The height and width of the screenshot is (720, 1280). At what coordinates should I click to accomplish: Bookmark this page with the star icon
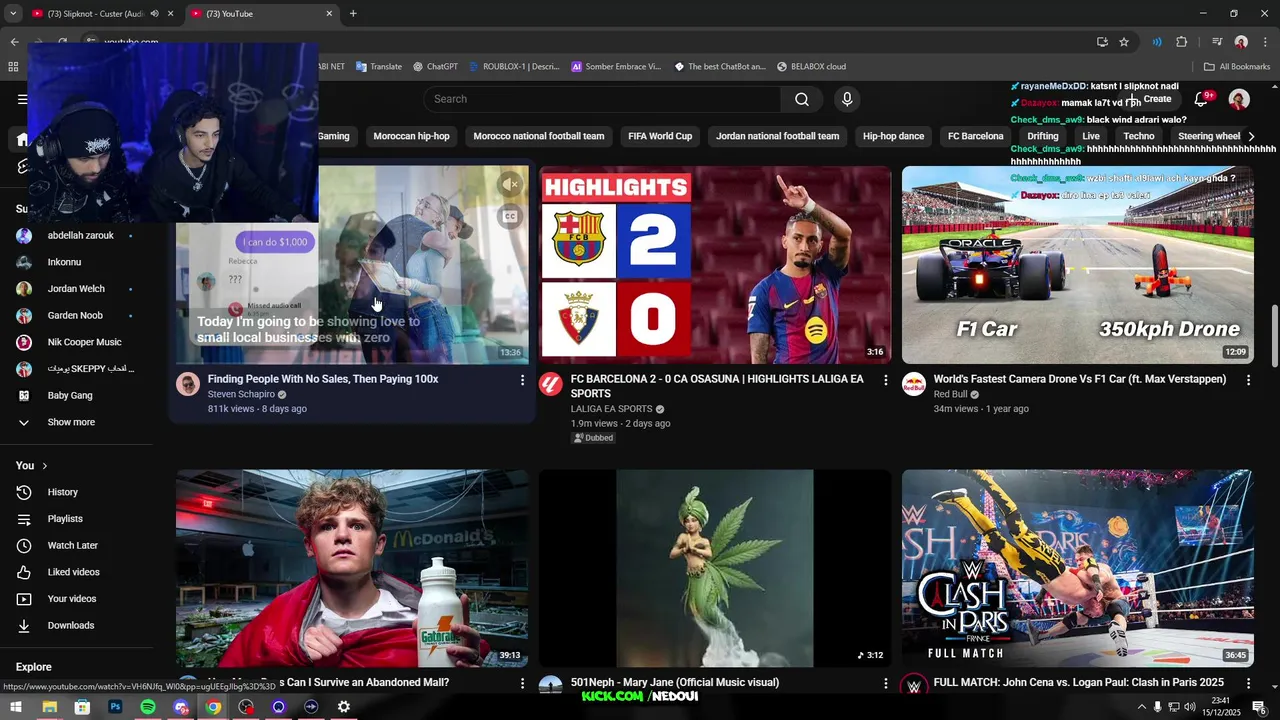point(1124,42)
